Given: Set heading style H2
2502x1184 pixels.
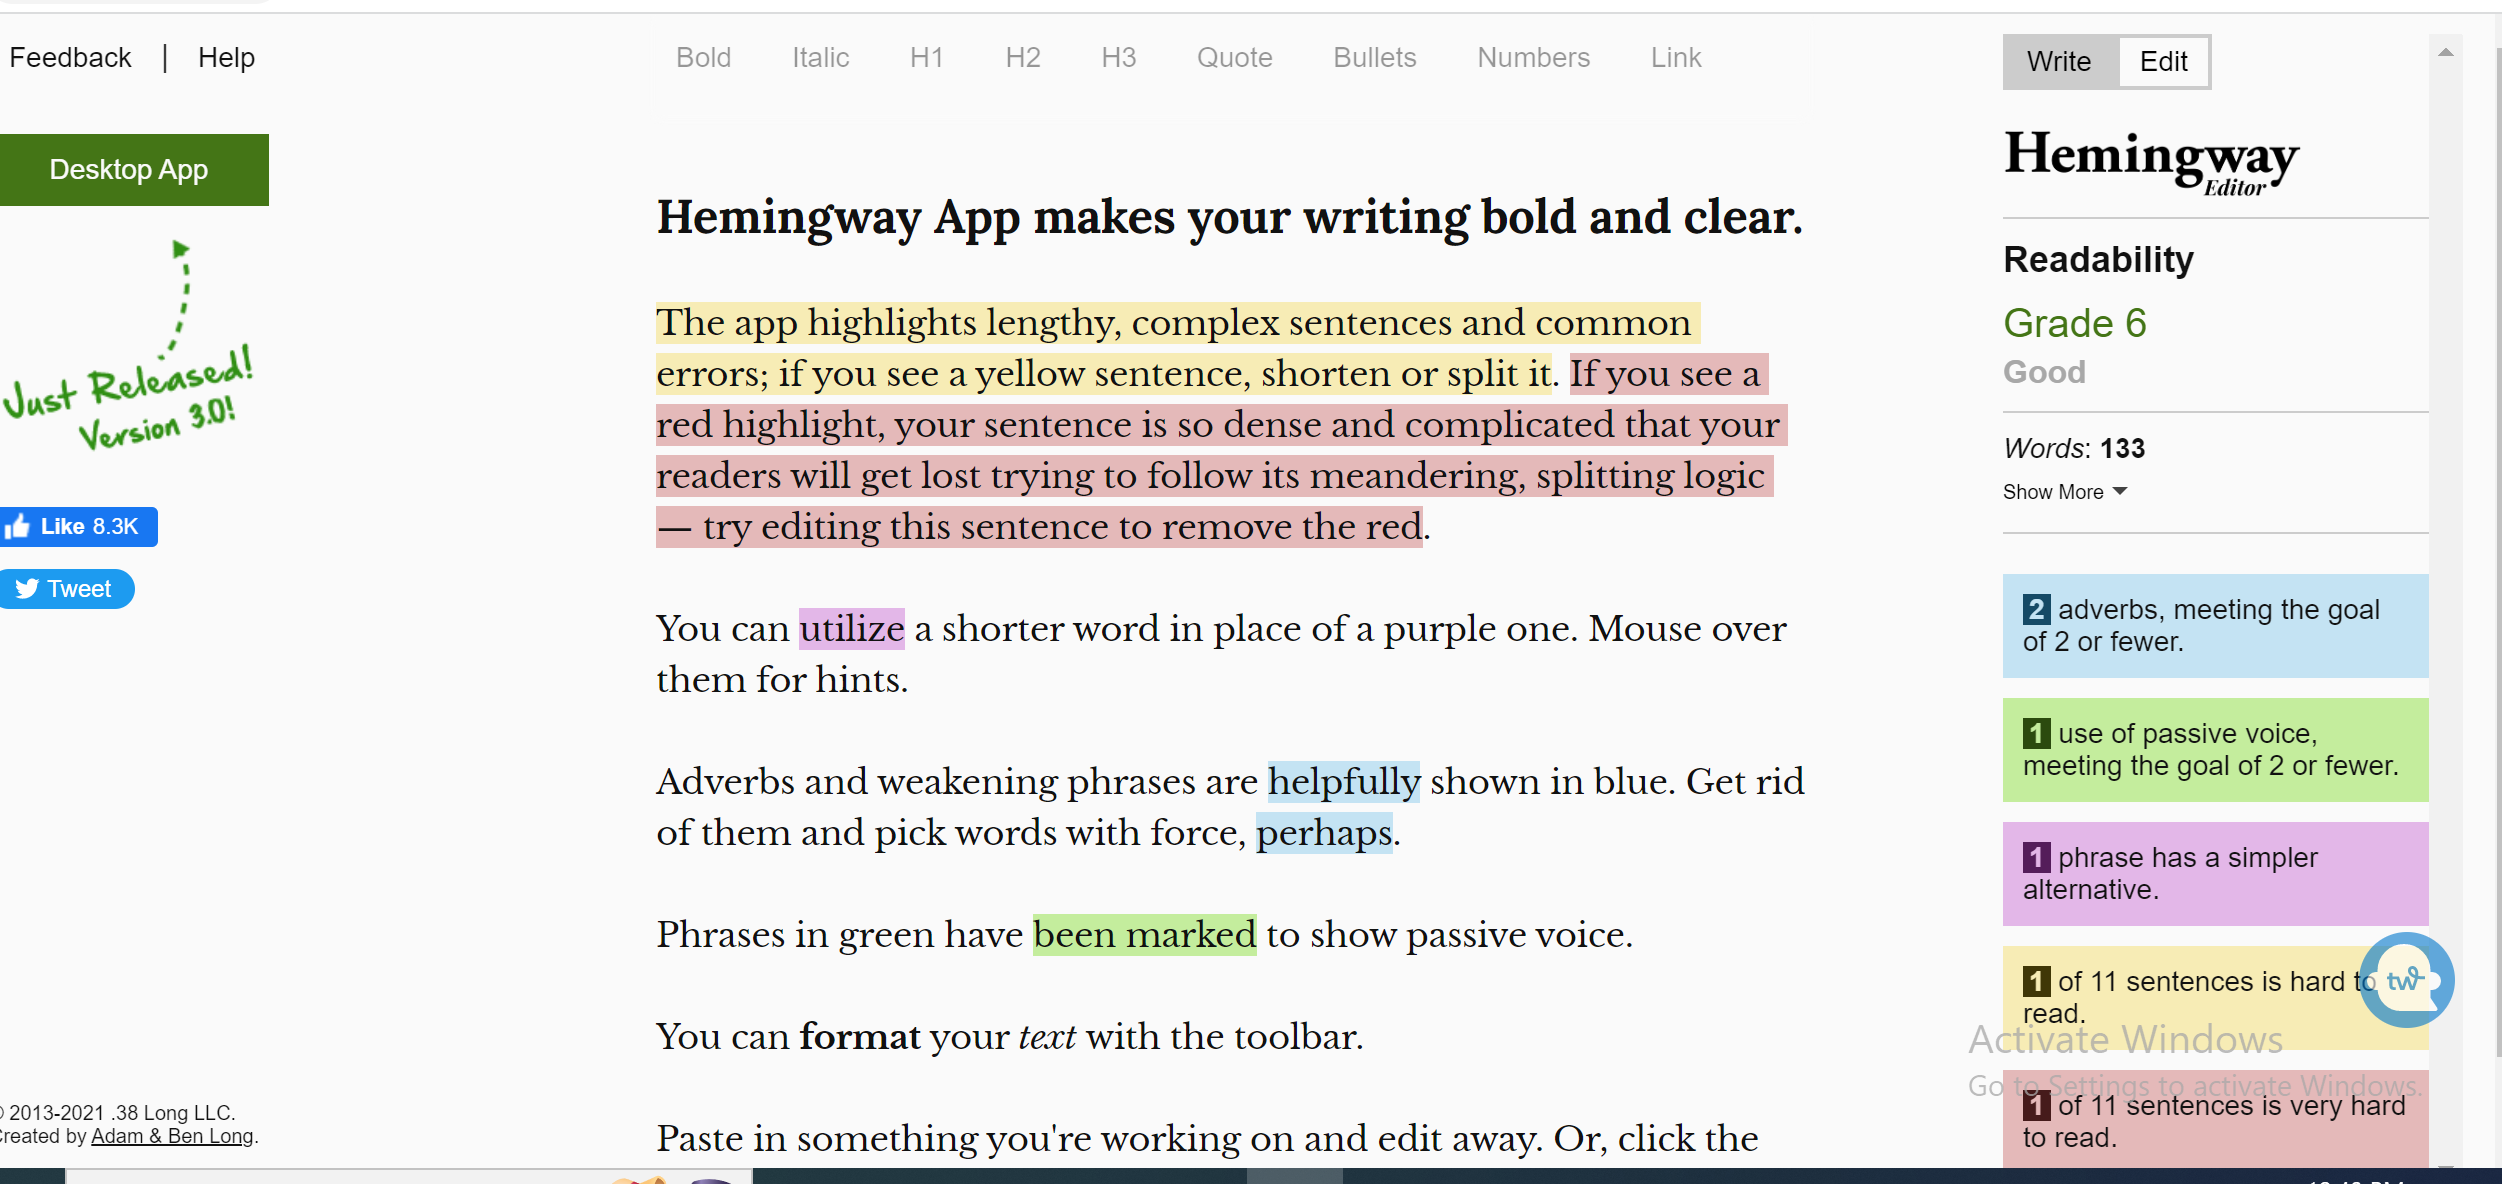Looking at the screenshot, I should point(1022,58).
